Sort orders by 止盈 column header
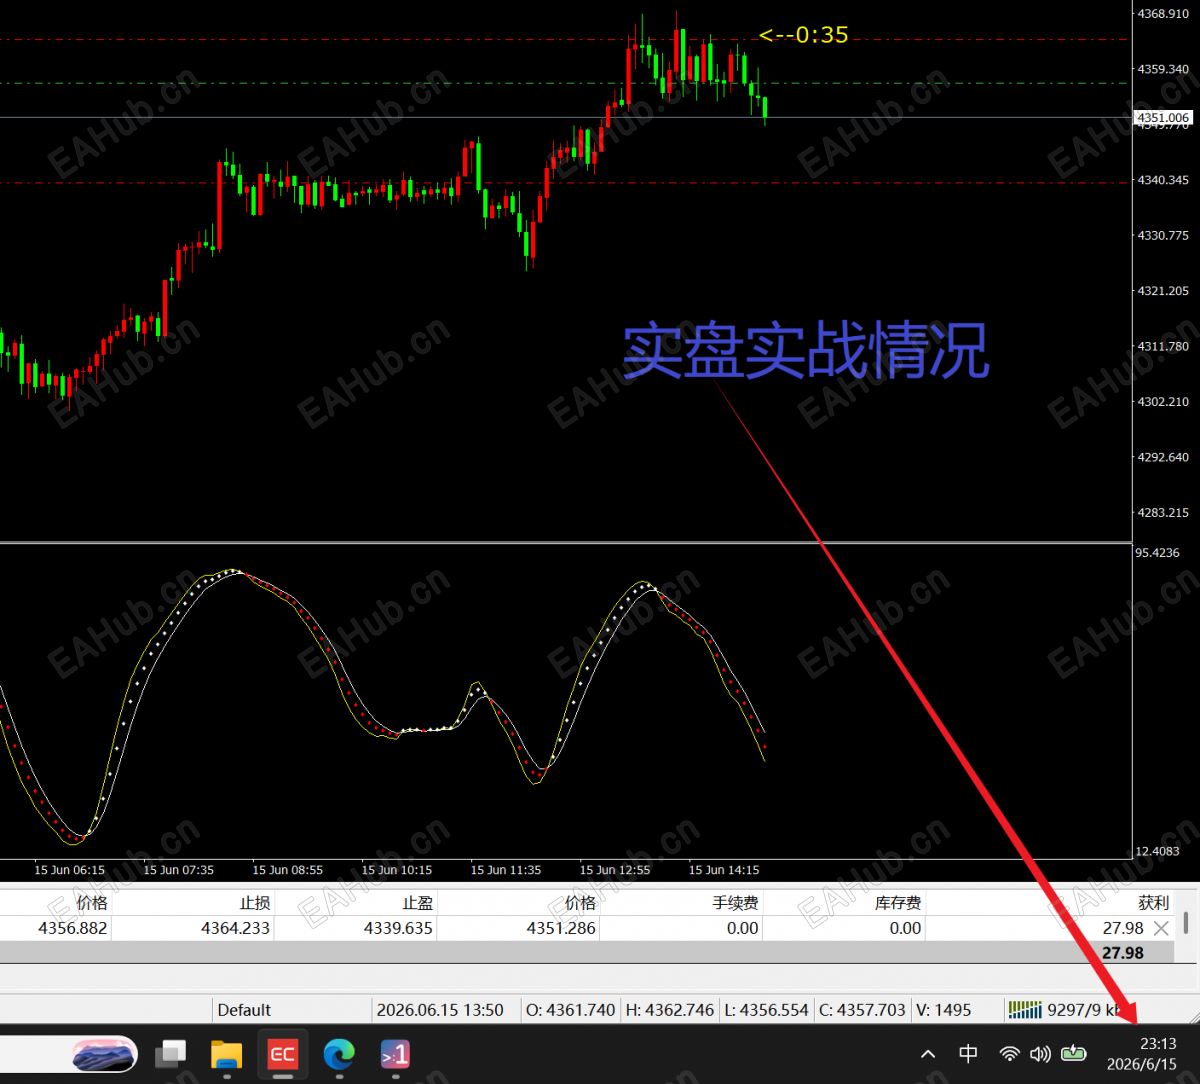 point(417,902)
